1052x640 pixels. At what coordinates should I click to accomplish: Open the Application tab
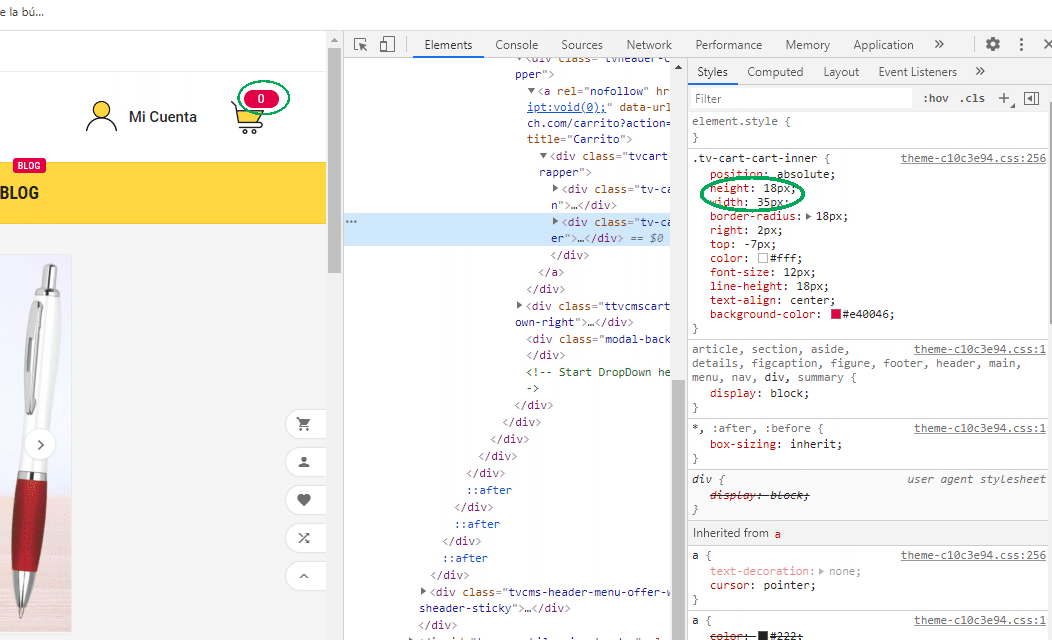883,44
